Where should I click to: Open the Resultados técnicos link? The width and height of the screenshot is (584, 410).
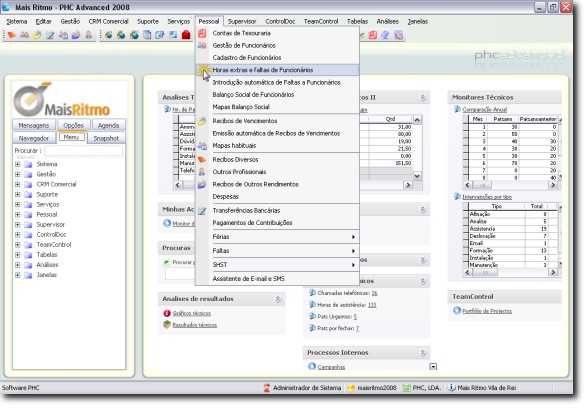tap(194, 325)
